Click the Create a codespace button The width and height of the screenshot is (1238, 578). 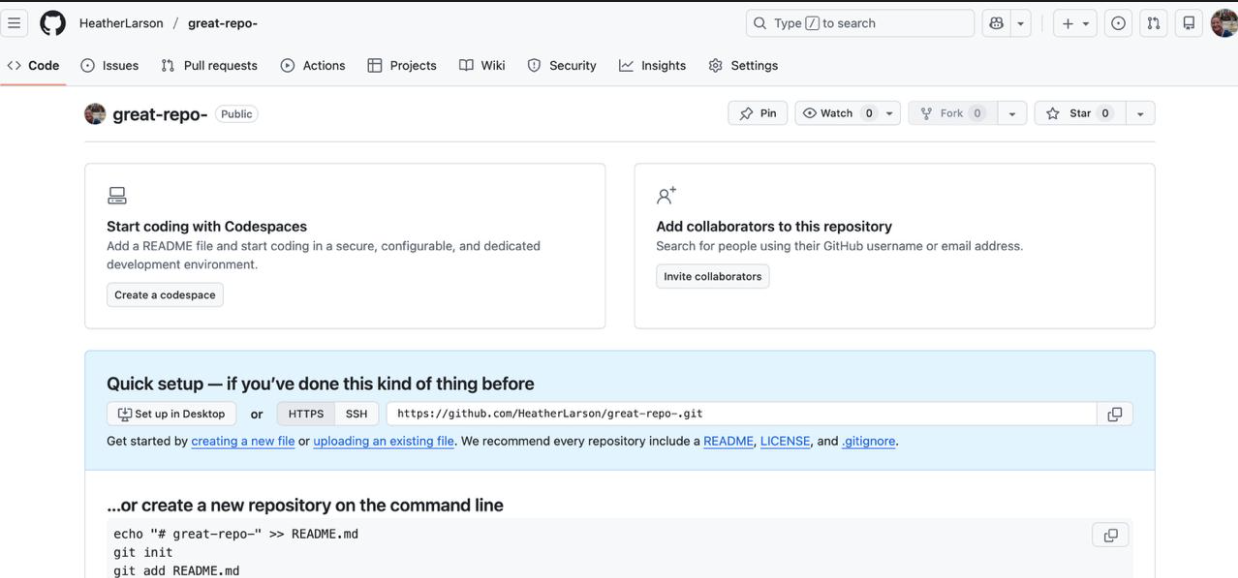(165, 294)
